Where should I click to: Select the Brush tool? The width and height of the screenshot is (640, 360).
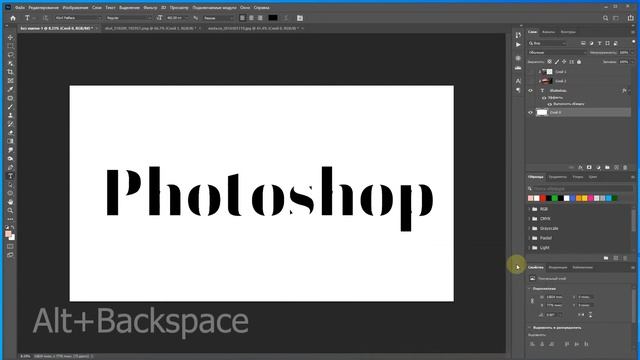[10, 107]
